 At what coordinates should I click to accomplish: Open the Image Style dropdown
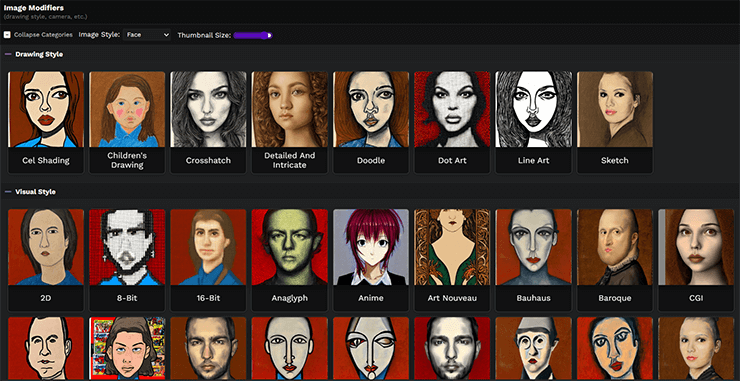tap(146, 35)
